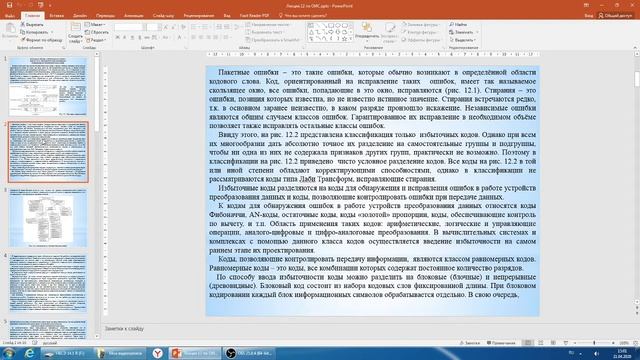This screenshot has height=360, width=640.
Task: Click Преобразовать в SmartArt
Action: pos(273,40)
